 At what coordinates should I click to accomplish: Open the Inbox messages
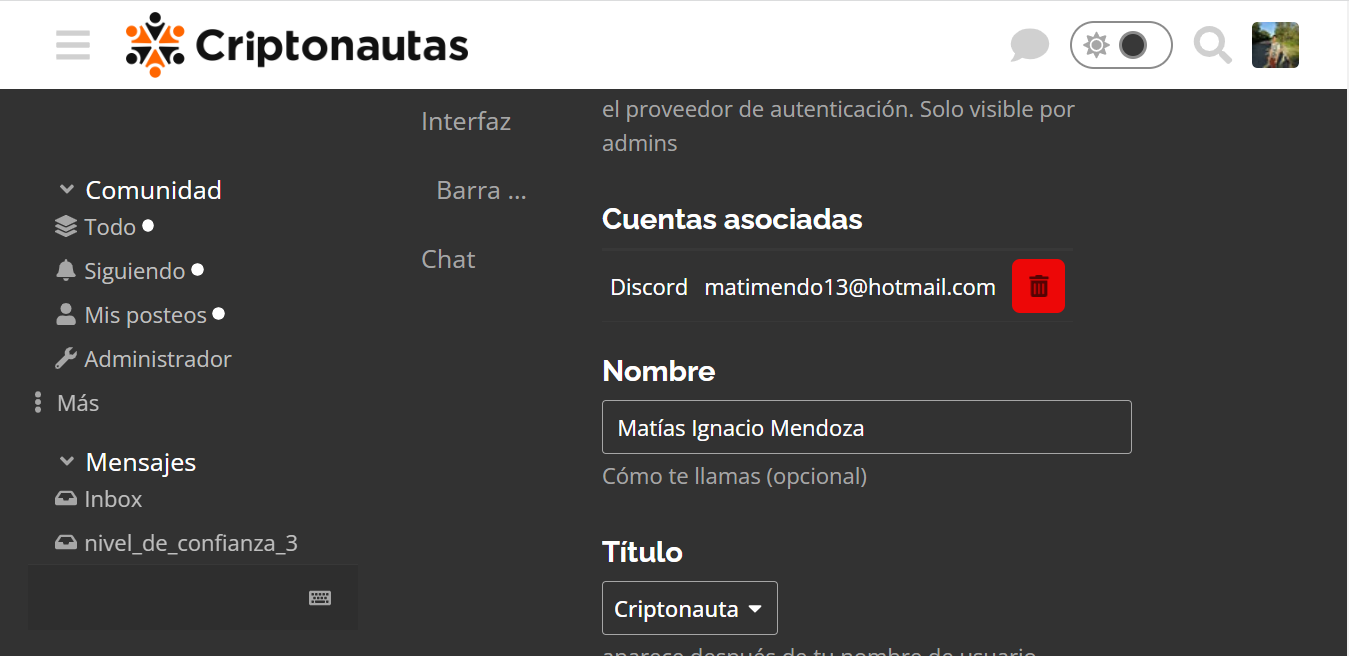pos(112,499)
